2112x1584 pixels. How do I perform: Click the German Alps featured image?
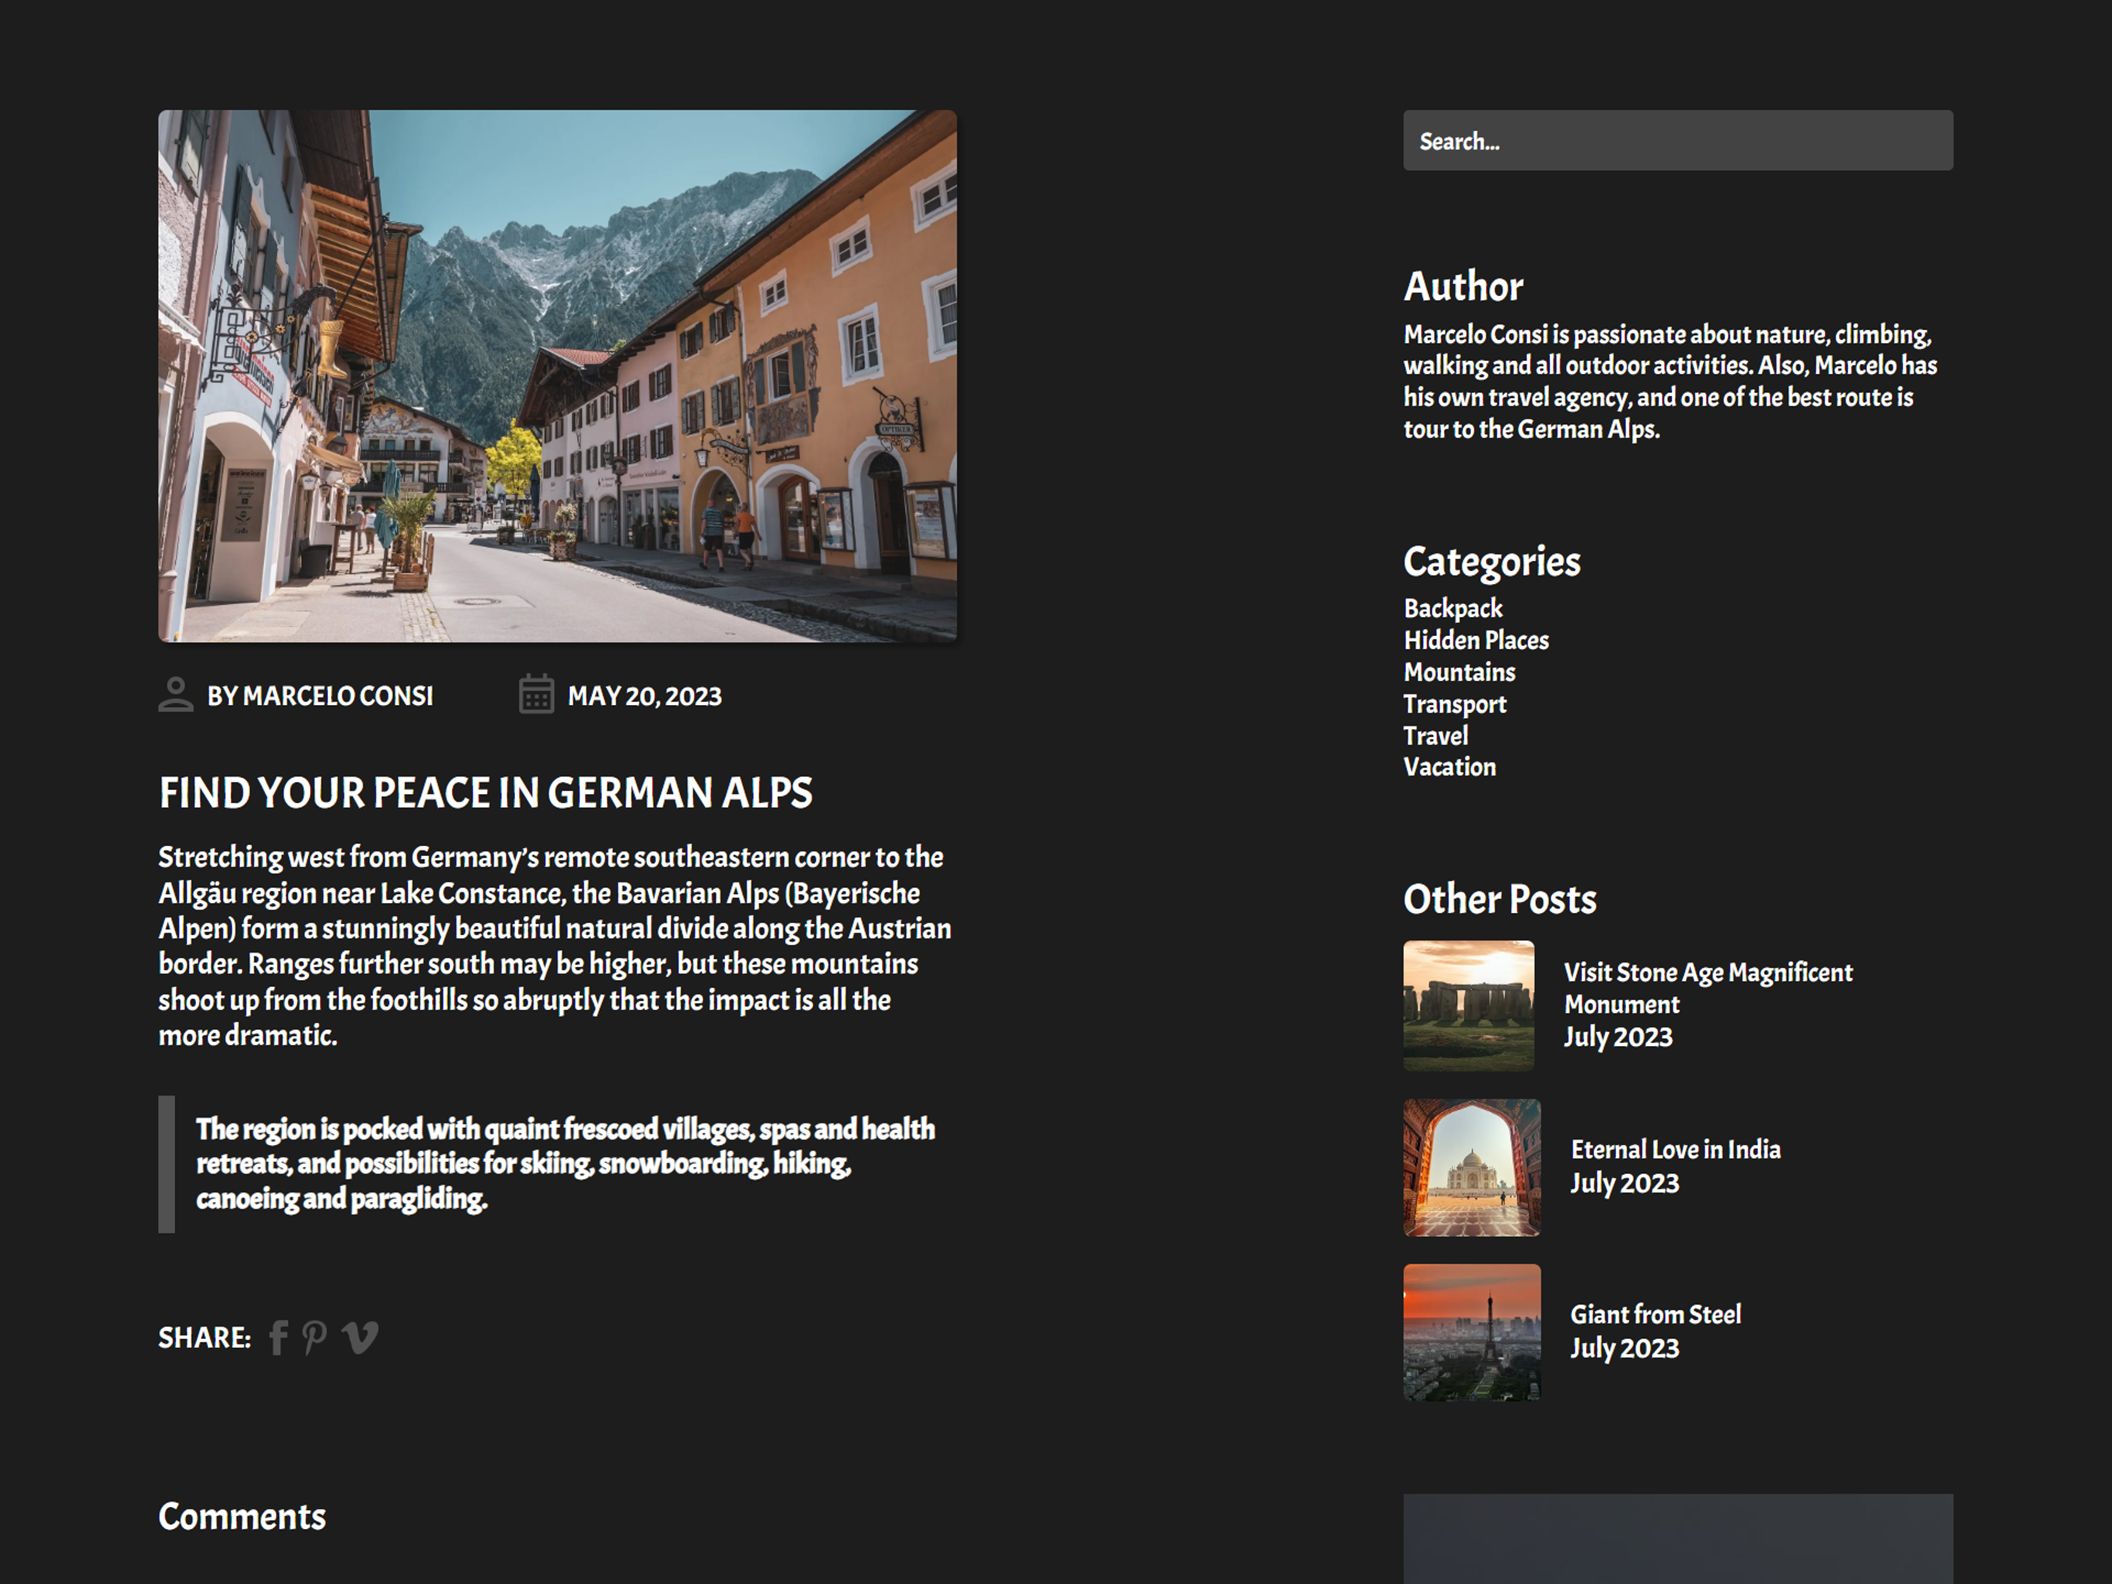pos(557,376)
